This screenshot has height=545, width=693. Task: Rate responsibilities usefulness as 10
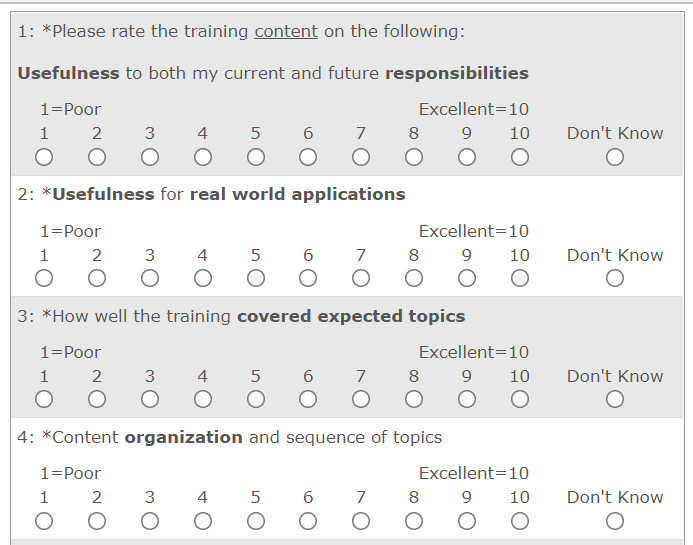click(519, 157)
